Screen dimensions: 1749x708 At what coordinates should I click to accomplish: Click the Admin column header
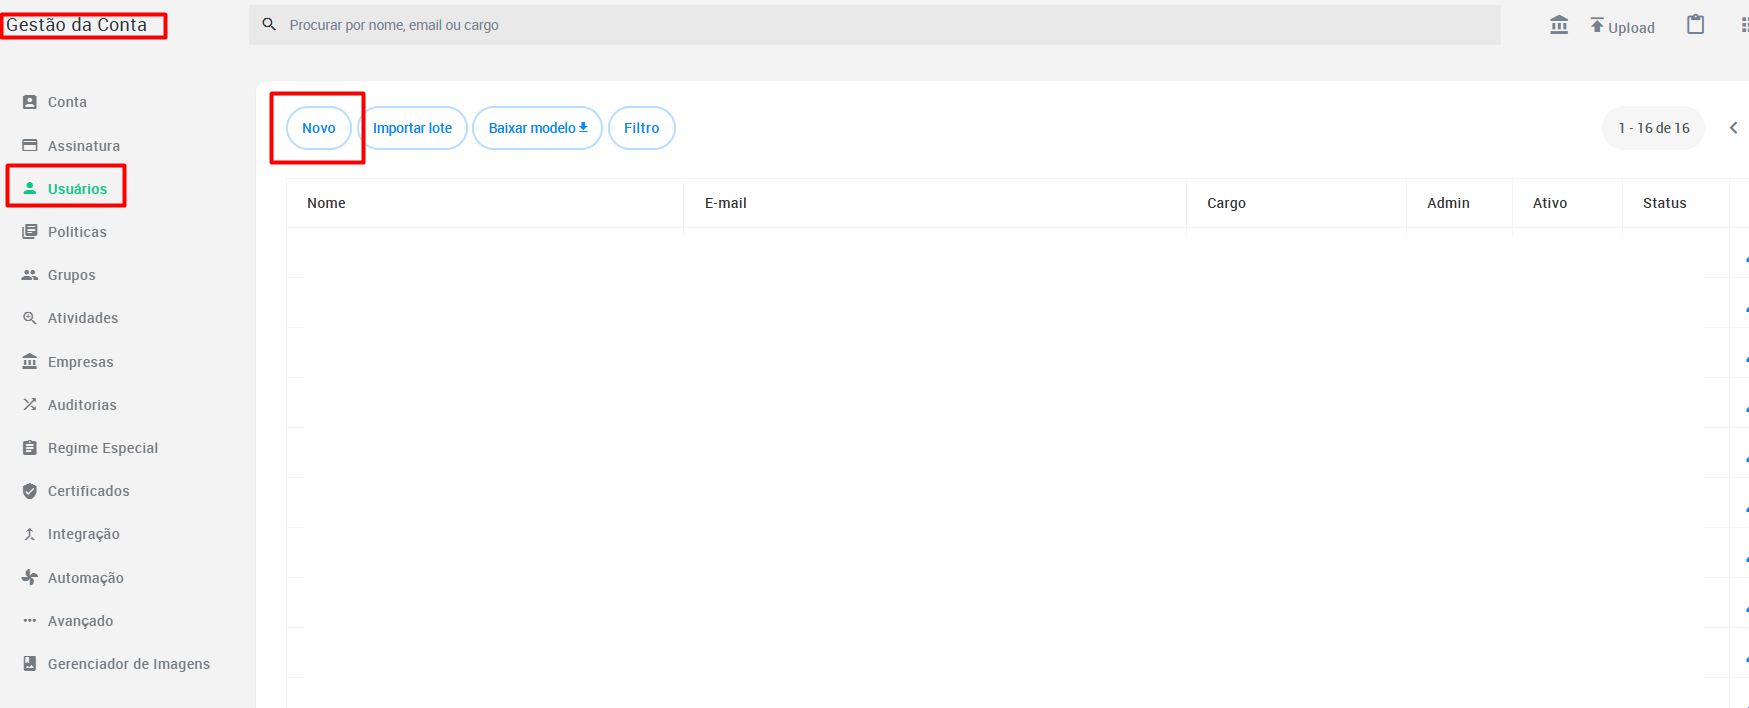[1448, 203]
